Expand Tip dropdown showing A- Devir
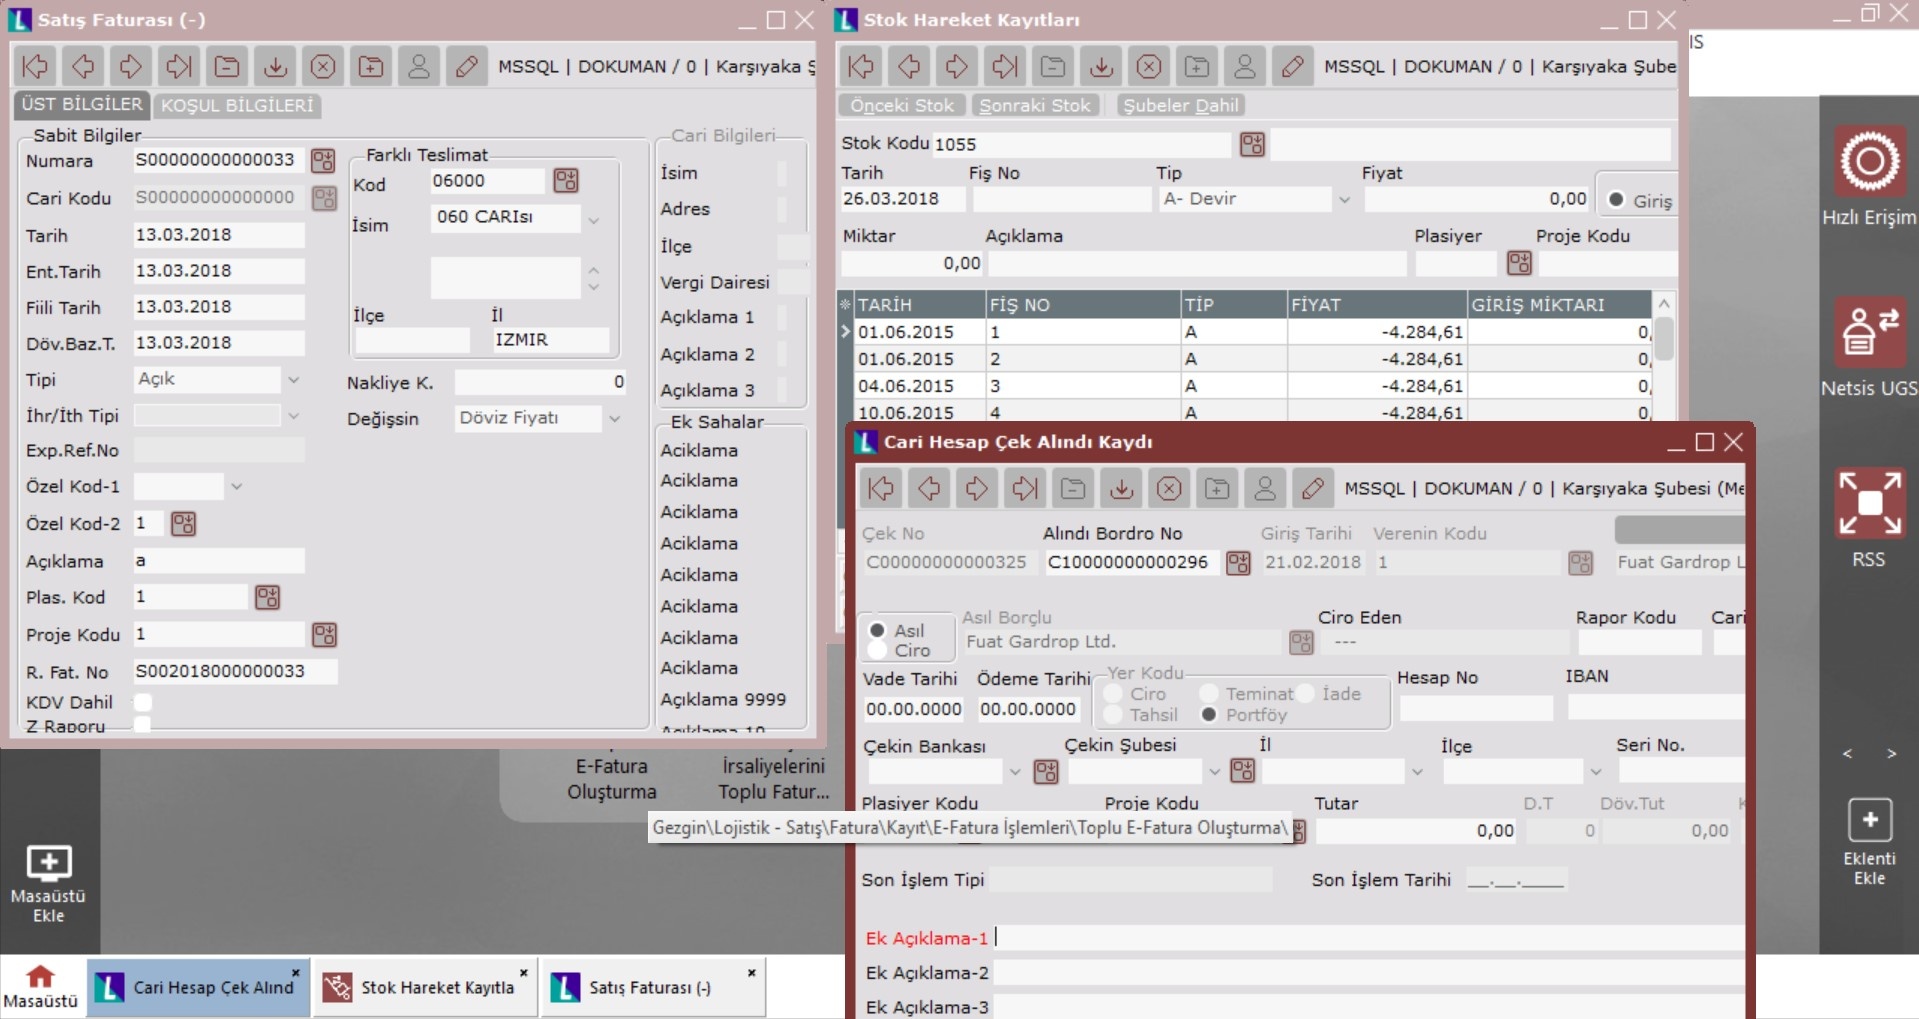Screen dimensions: 1919x1019 click(x=1345, y=200)
